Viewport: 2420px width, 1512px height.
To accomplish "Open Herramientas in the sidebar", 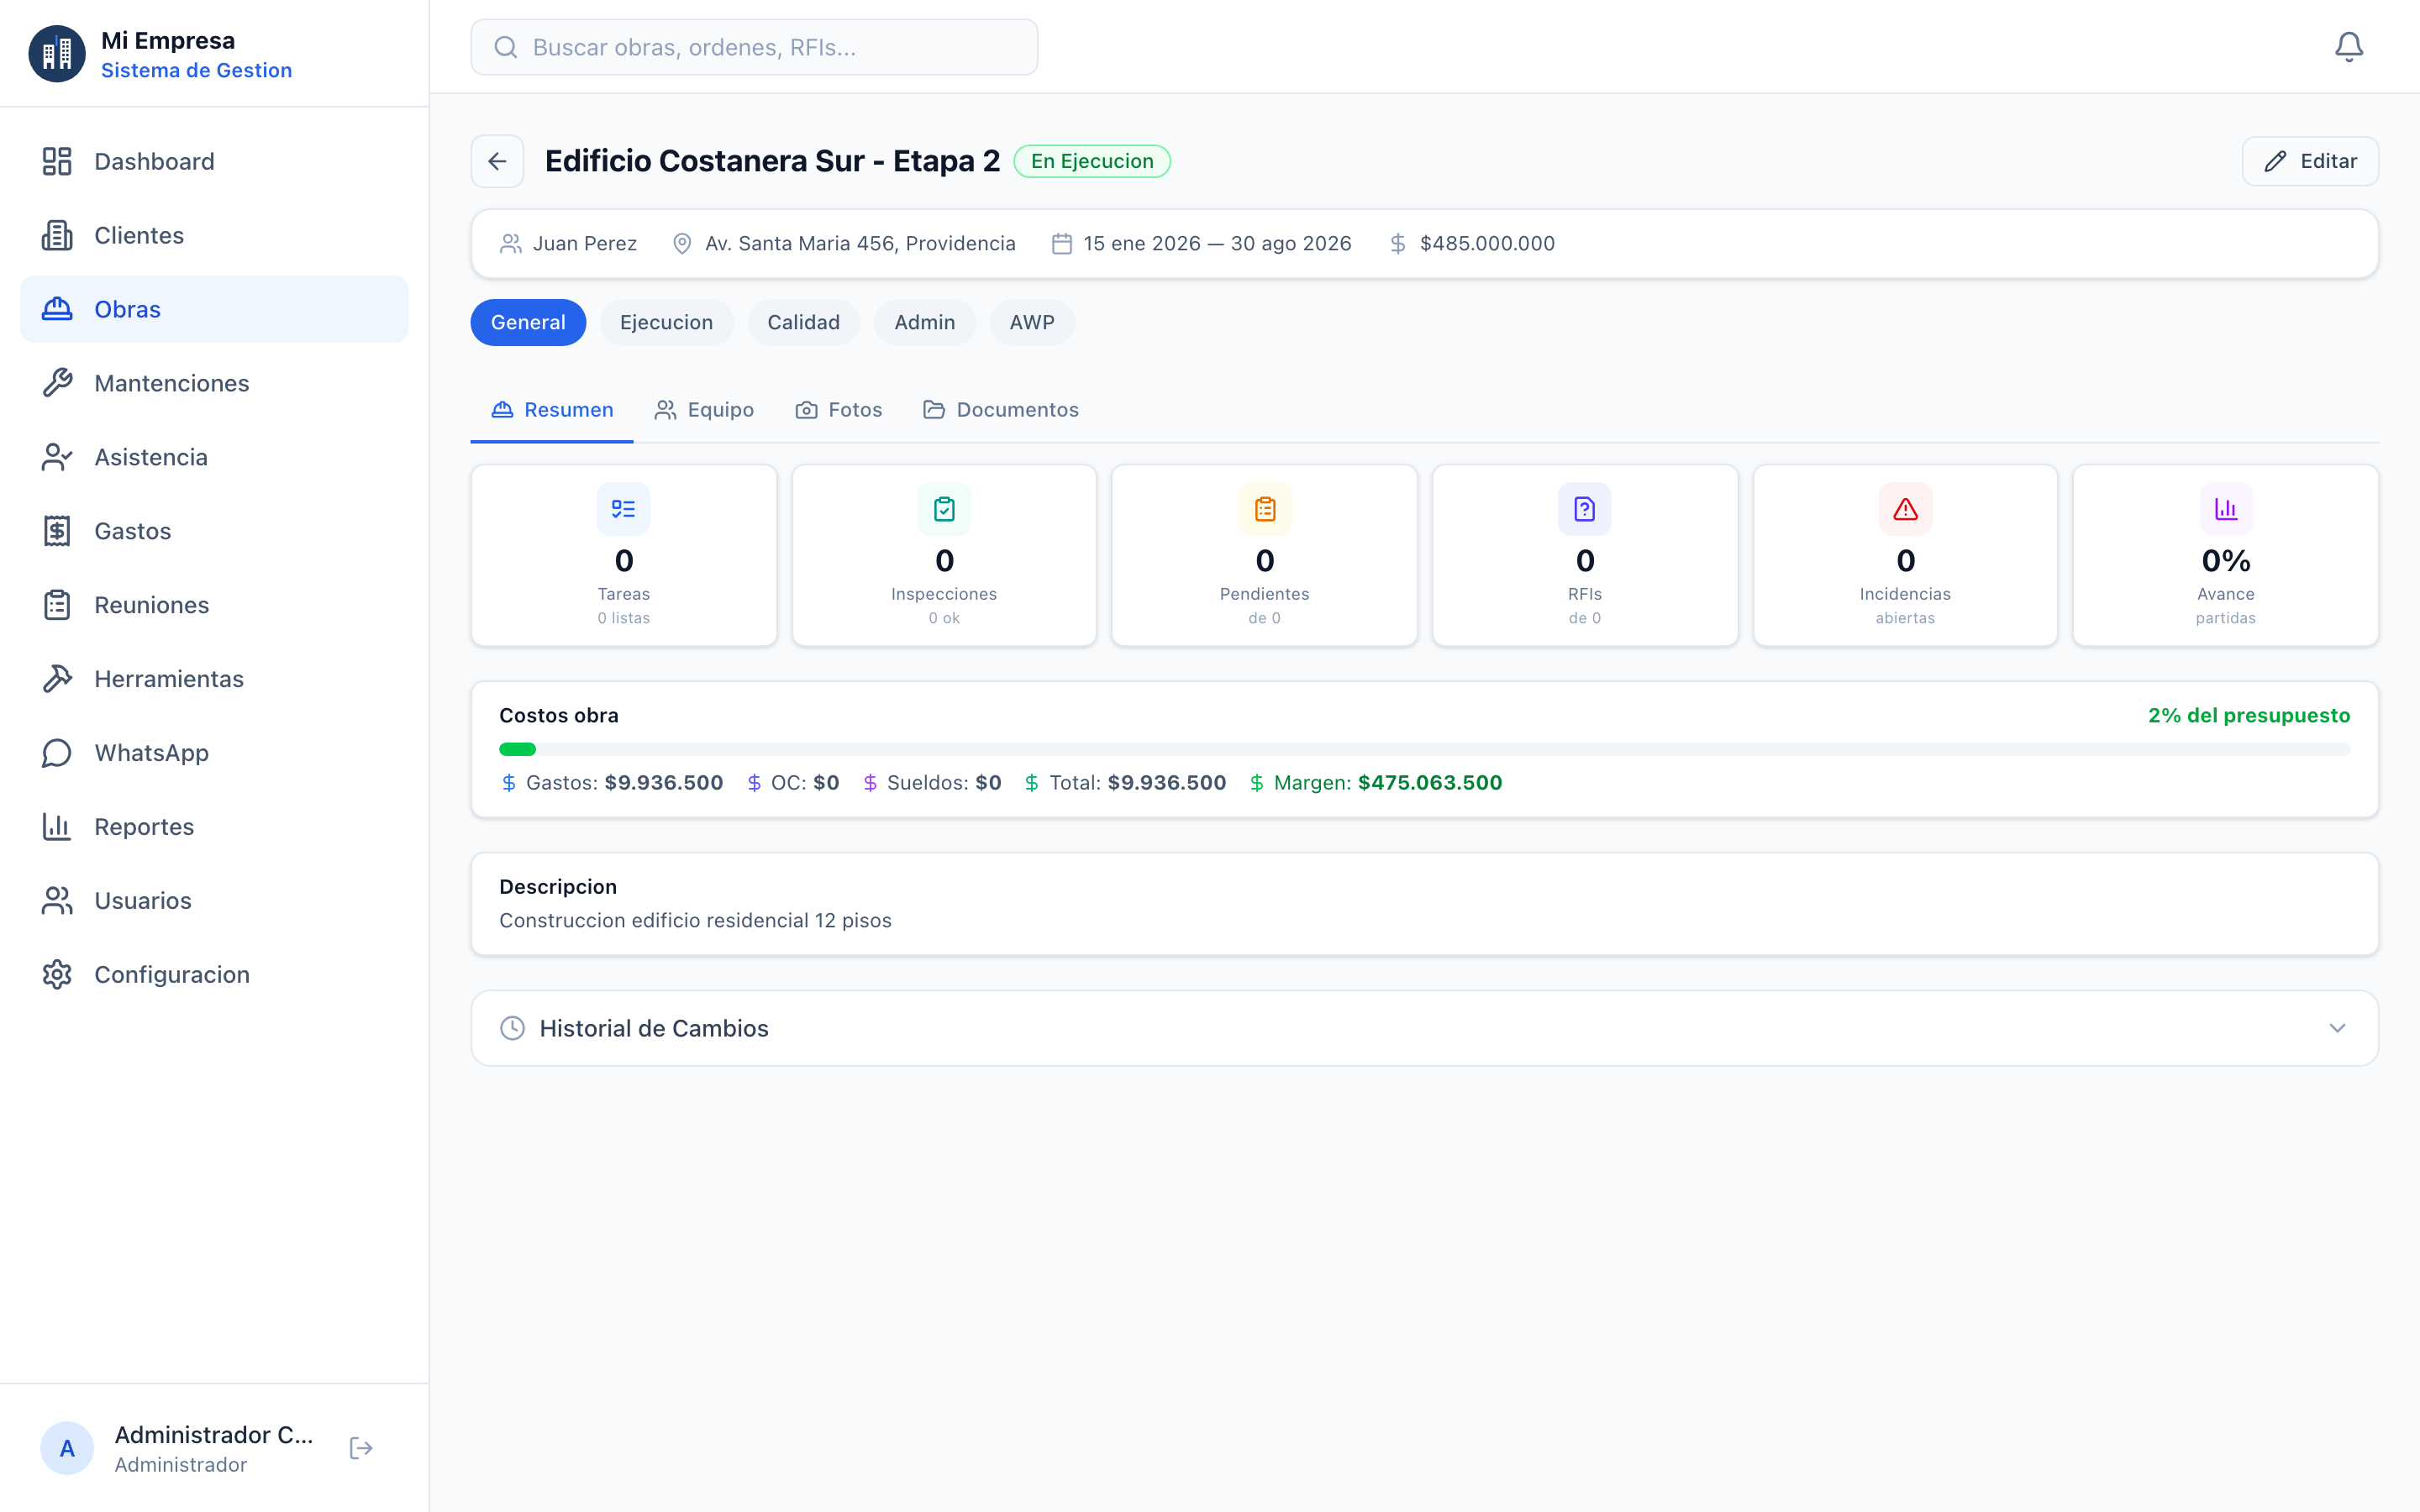I will click(x=168, y=679).
